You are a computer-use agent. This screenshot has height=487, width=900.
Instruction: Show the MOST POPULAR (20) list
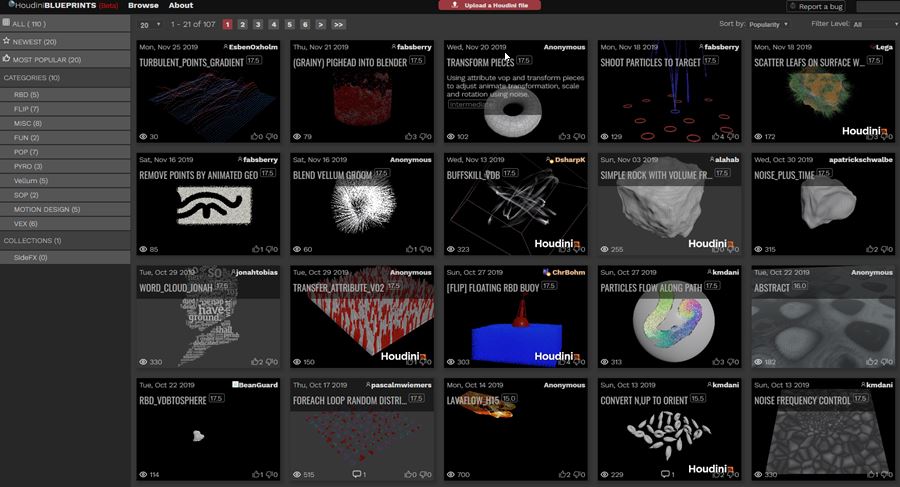coord(65,59)
